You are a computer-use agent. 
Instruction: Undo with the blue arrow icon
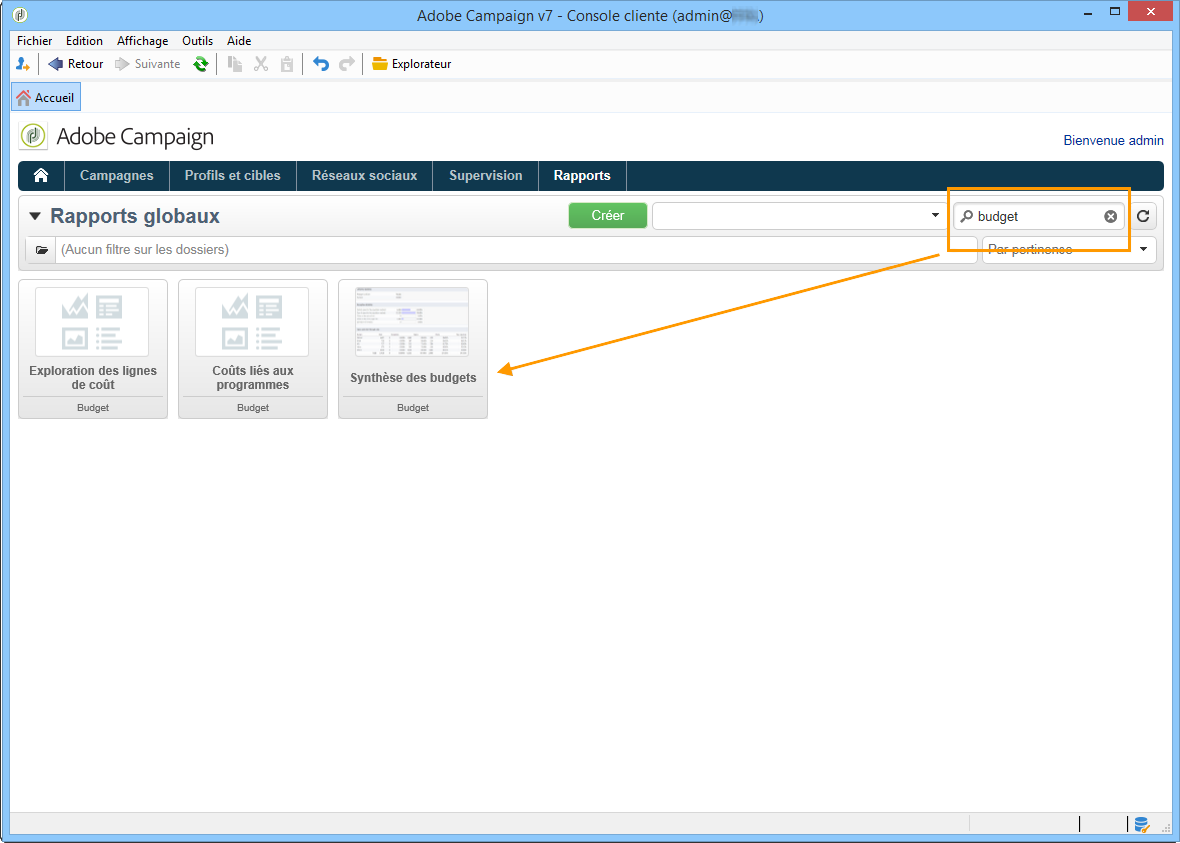(321, 64)
